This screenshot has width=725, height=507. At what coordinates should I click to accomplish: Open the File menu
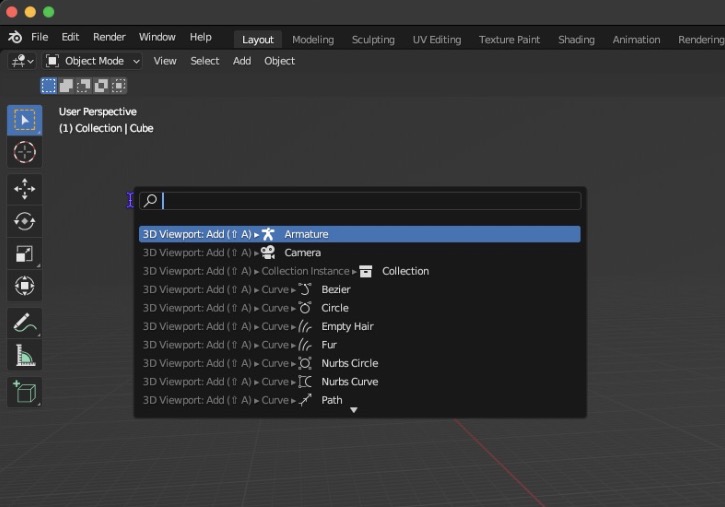pos(39,37)
